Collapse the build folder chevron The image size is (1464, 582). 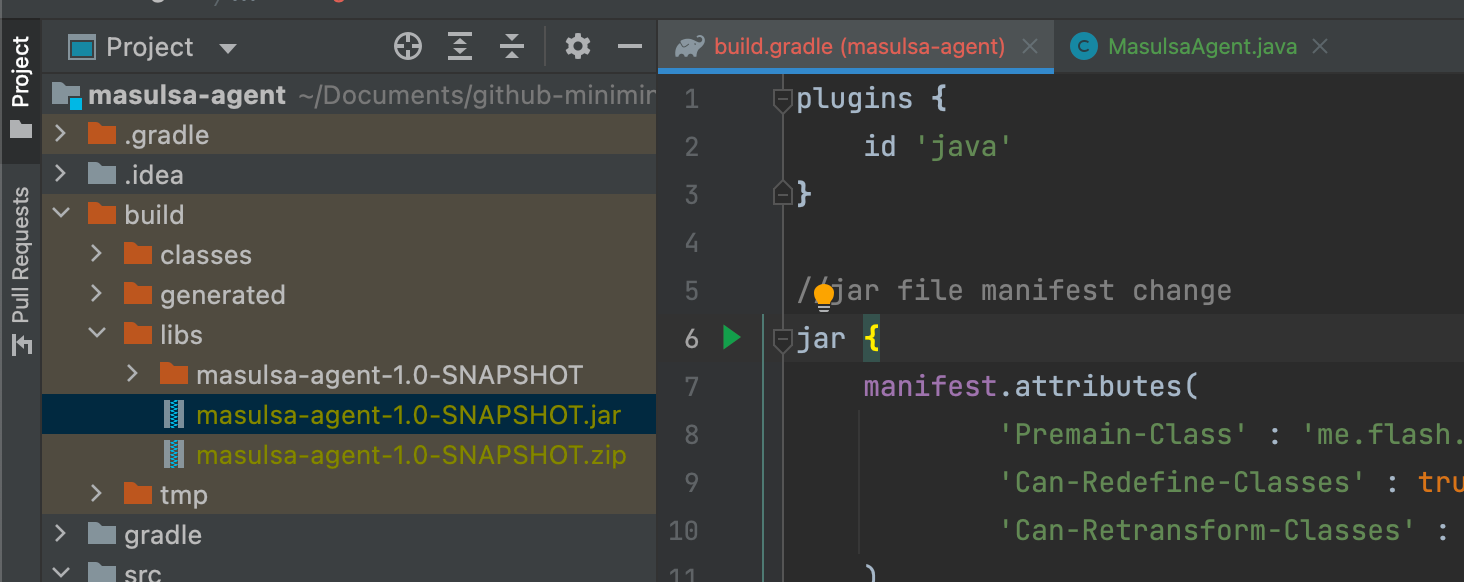[x=60, y=214]
